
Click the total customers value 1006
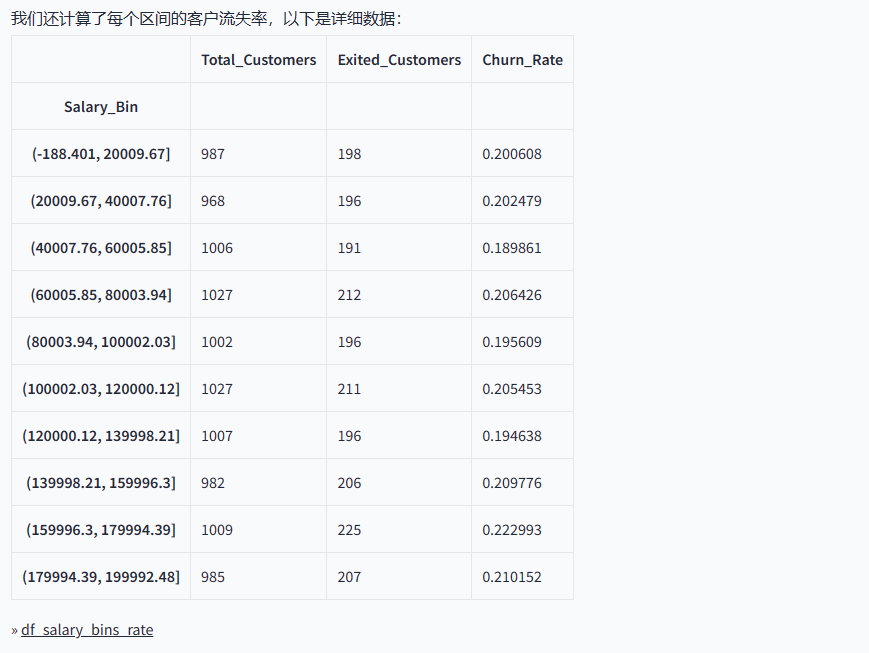pyautogui.click(x=217, y=248)
